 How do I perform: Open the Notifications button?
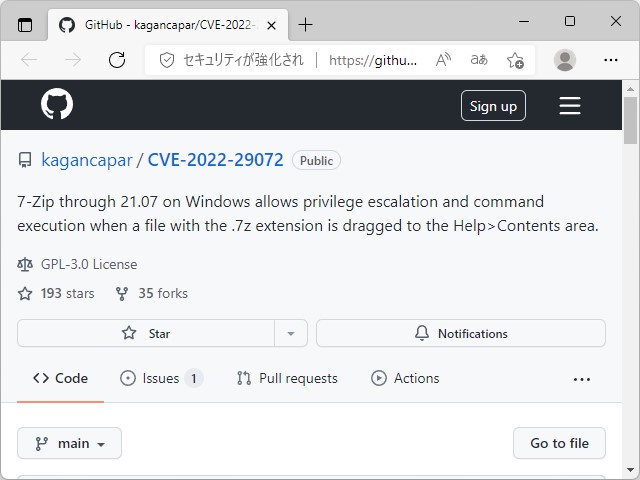(461, 333)
